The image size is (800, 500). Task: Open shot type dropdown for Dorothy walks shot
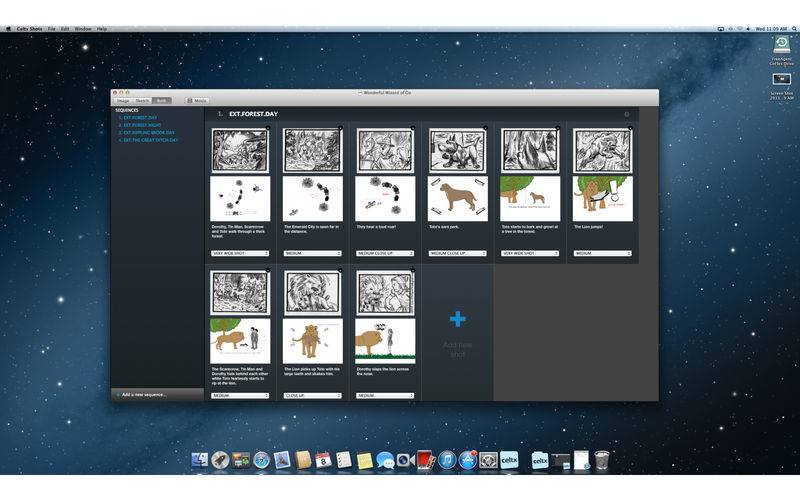point(240,254)
